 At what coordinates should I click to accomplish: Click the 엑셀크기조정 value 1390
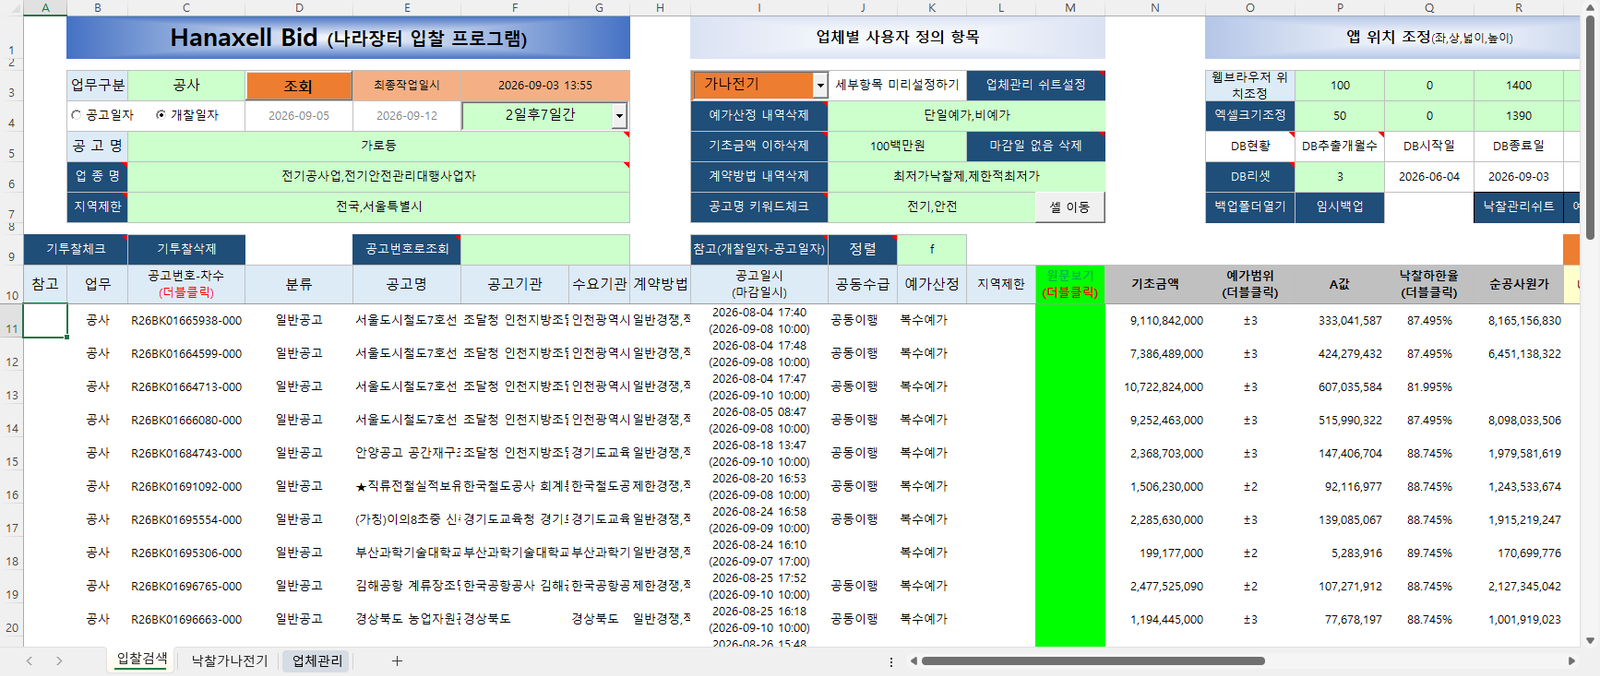[1518, 116]
